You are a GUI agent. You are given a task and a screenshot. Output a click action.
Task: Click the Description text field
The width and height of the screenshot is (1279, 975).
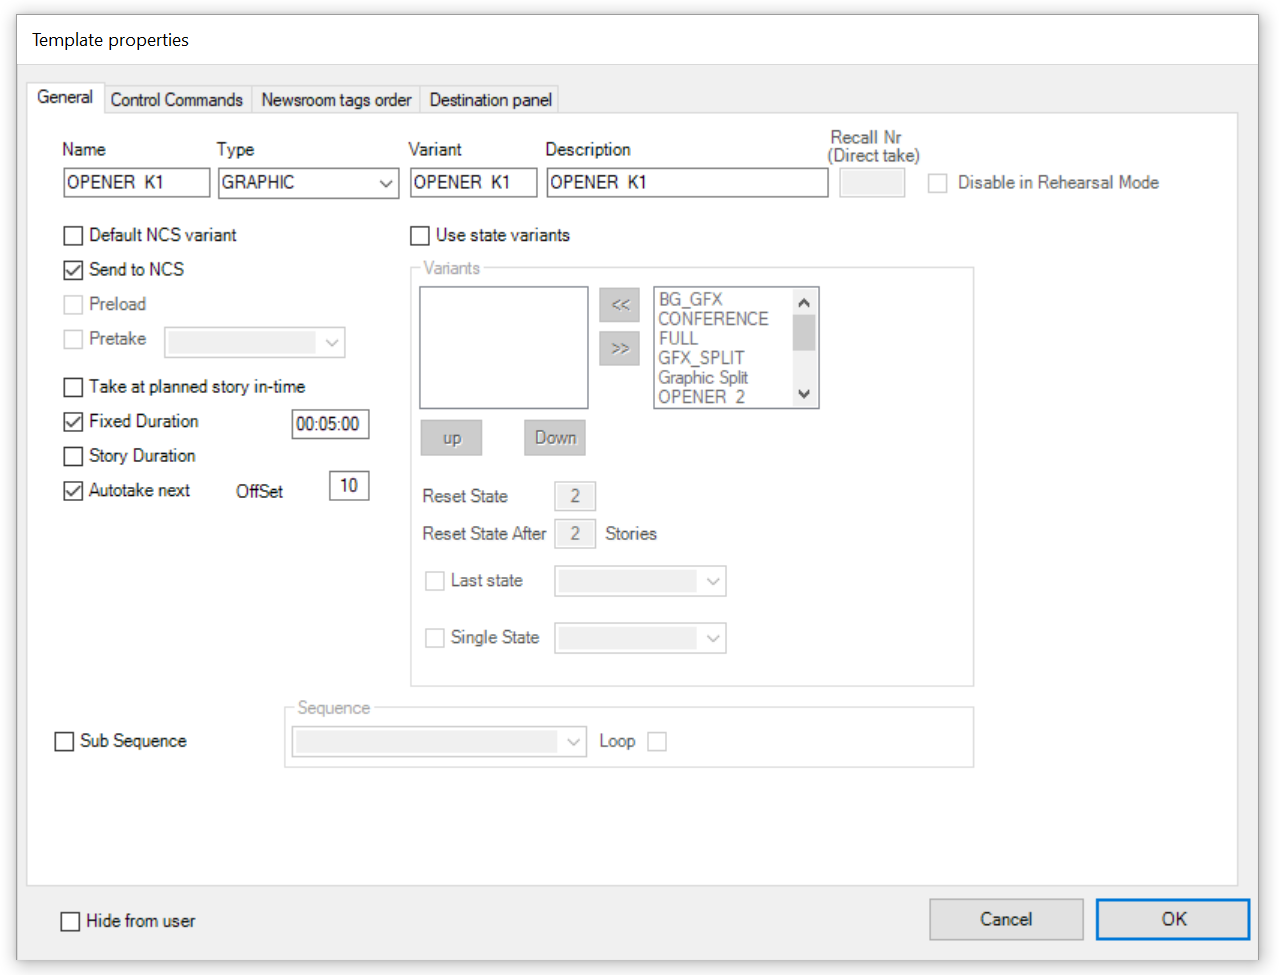pyautogui.click(x=686, y=183)
